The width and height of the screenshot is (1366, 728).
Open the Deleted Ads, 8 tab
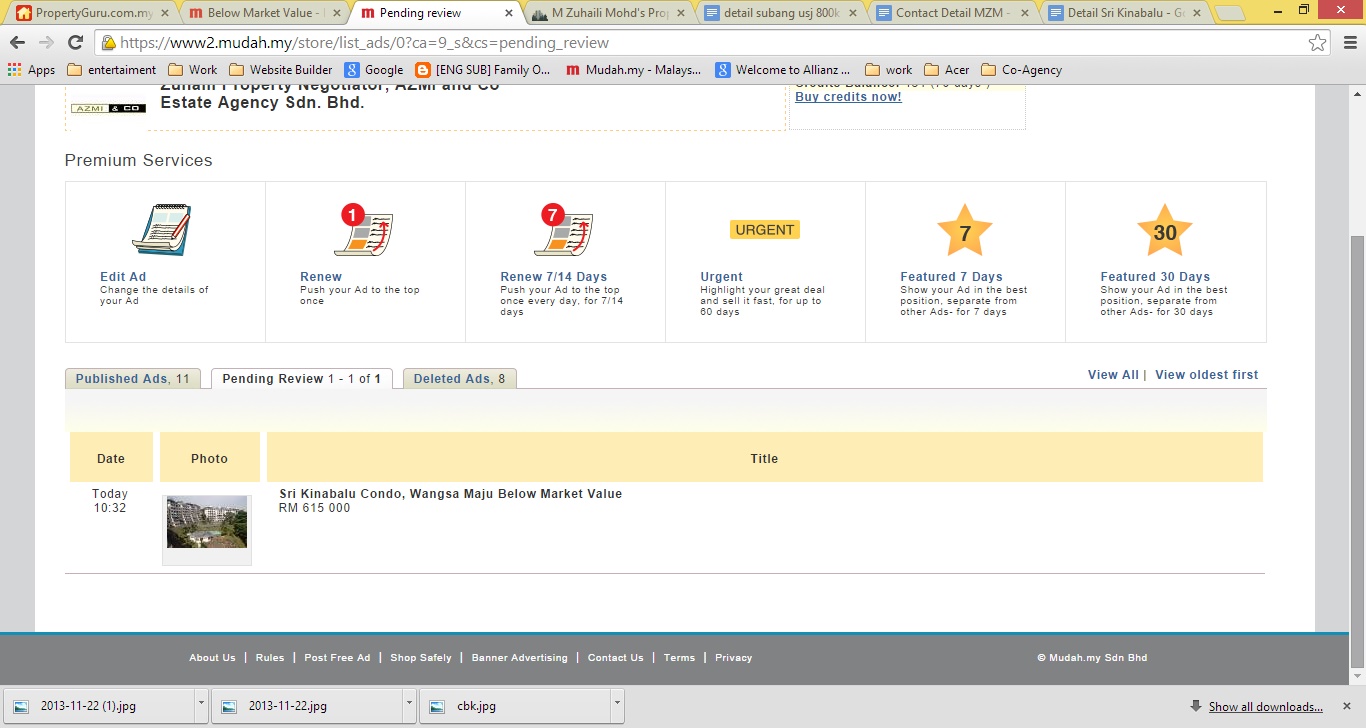point(460,379)
